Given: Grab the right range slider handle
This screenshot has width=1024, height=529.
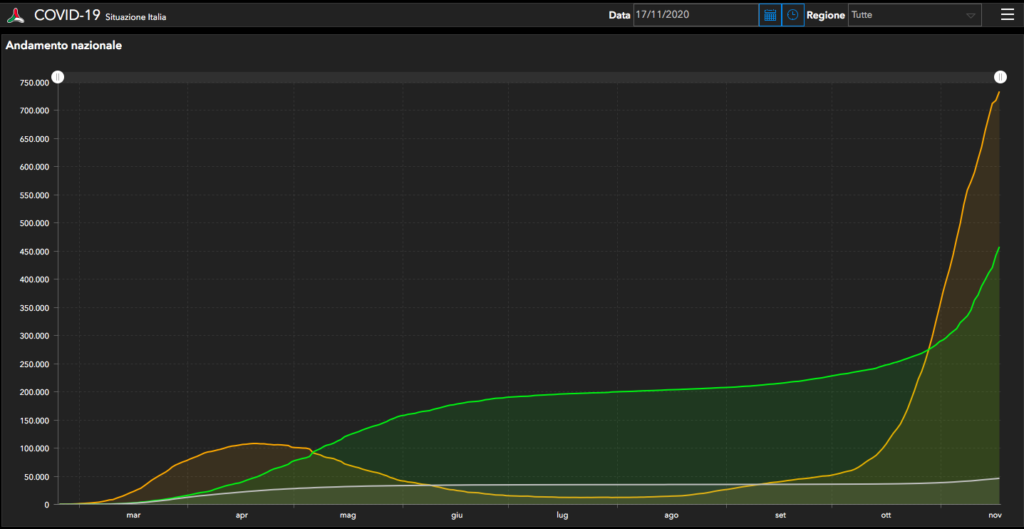Looking at the screenshot, I should (1000, 77).
